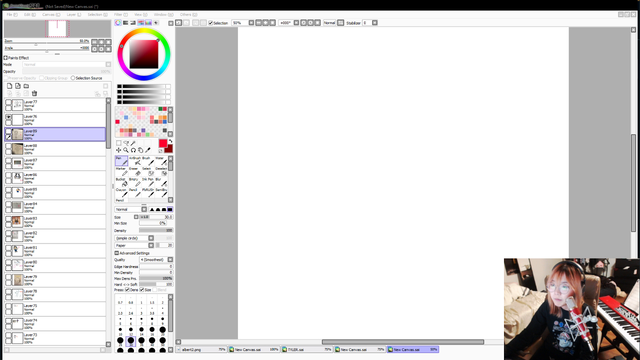Show the color wheel panel
The height and width of the screenshot is (360, 640).
click(118, 23)
